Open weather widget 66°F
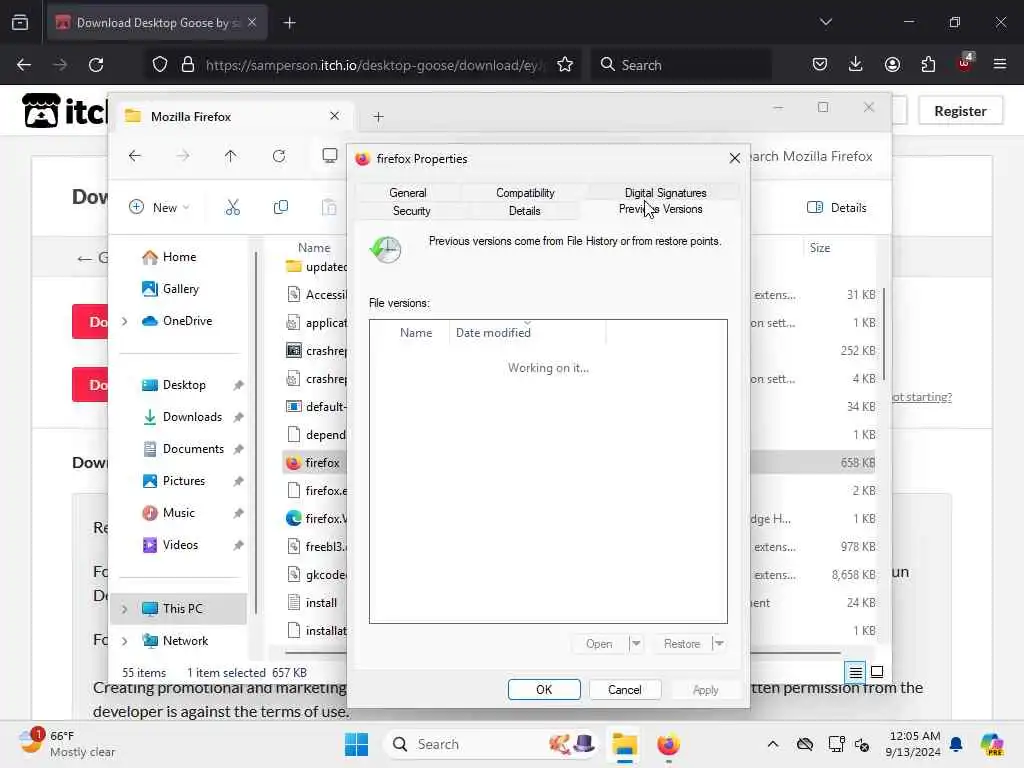The height and width of the screenshot is (768, 1024). [x=67, y=744]
